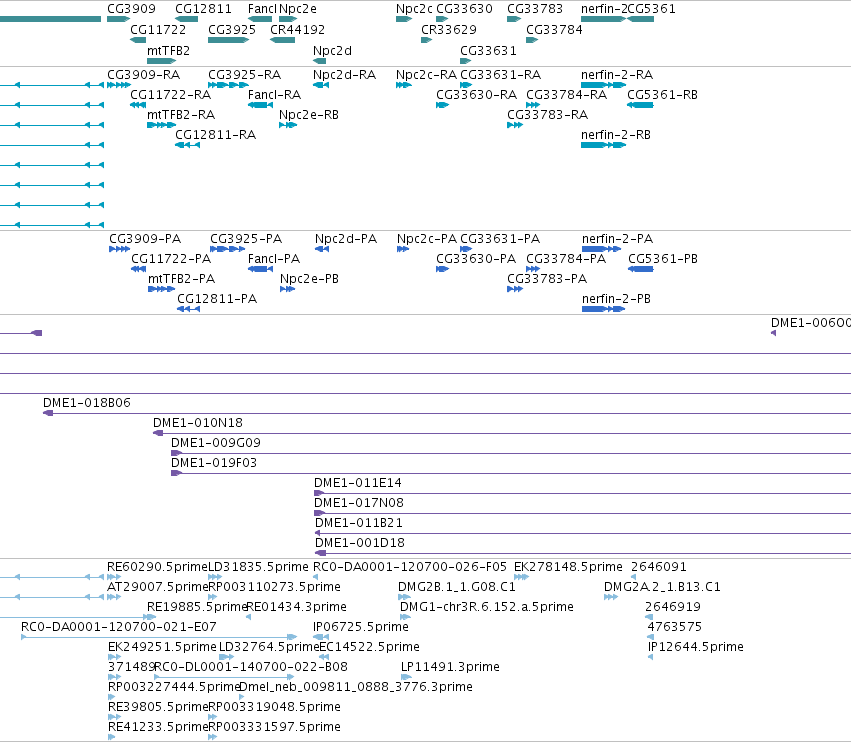Viewport: 851px width, 742px height.
Task: Select the CG11722-RA transcript
Action: coord(138,105)
